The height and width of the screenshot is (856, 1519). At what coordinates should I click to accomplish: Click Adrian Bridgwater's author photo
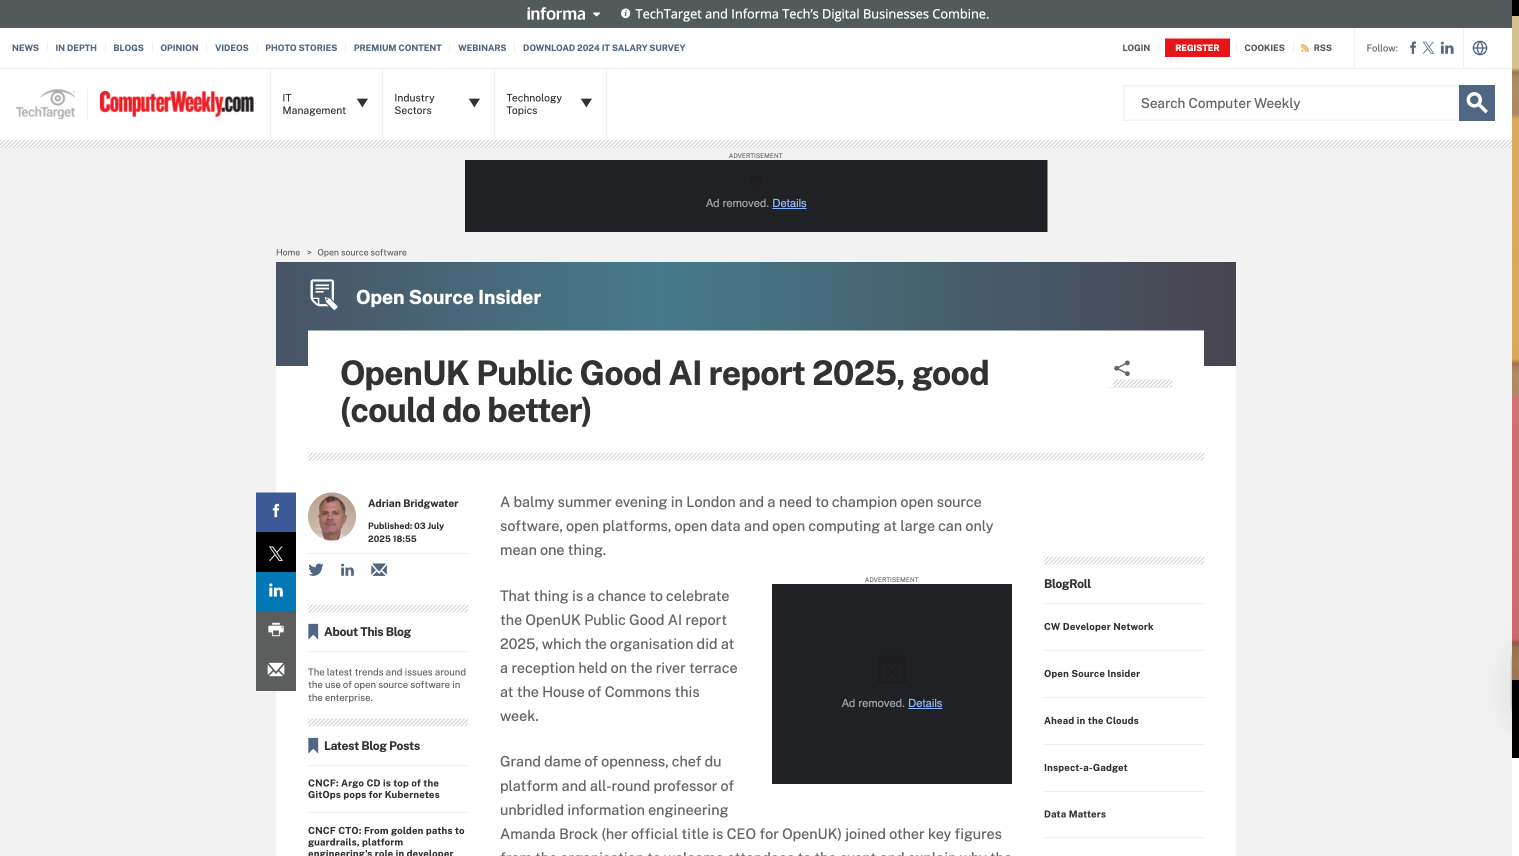coord(332,516)
